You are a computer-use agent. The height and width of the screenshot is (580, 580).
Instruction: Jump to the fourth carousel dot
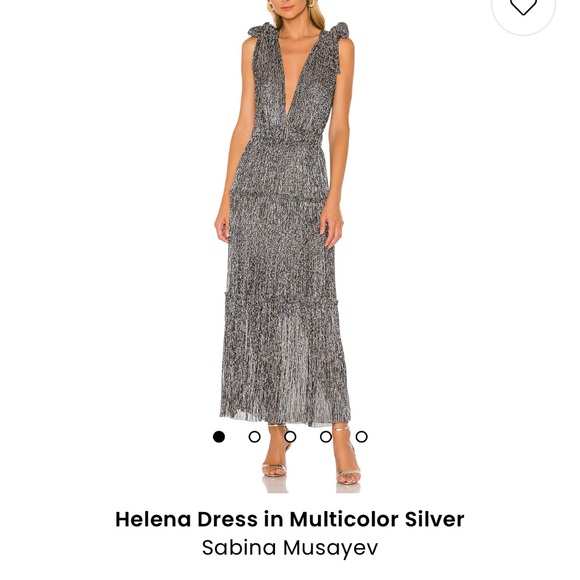[326, 437]
